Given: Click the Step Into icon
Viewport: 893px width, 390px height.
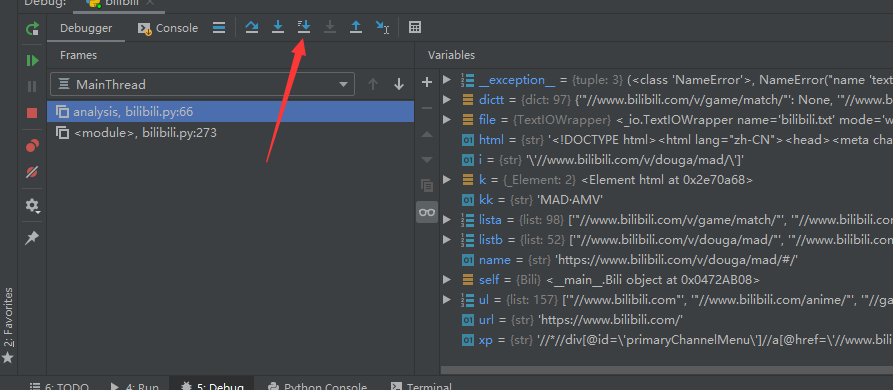Looking at the screenshot, I should [278, 27].
